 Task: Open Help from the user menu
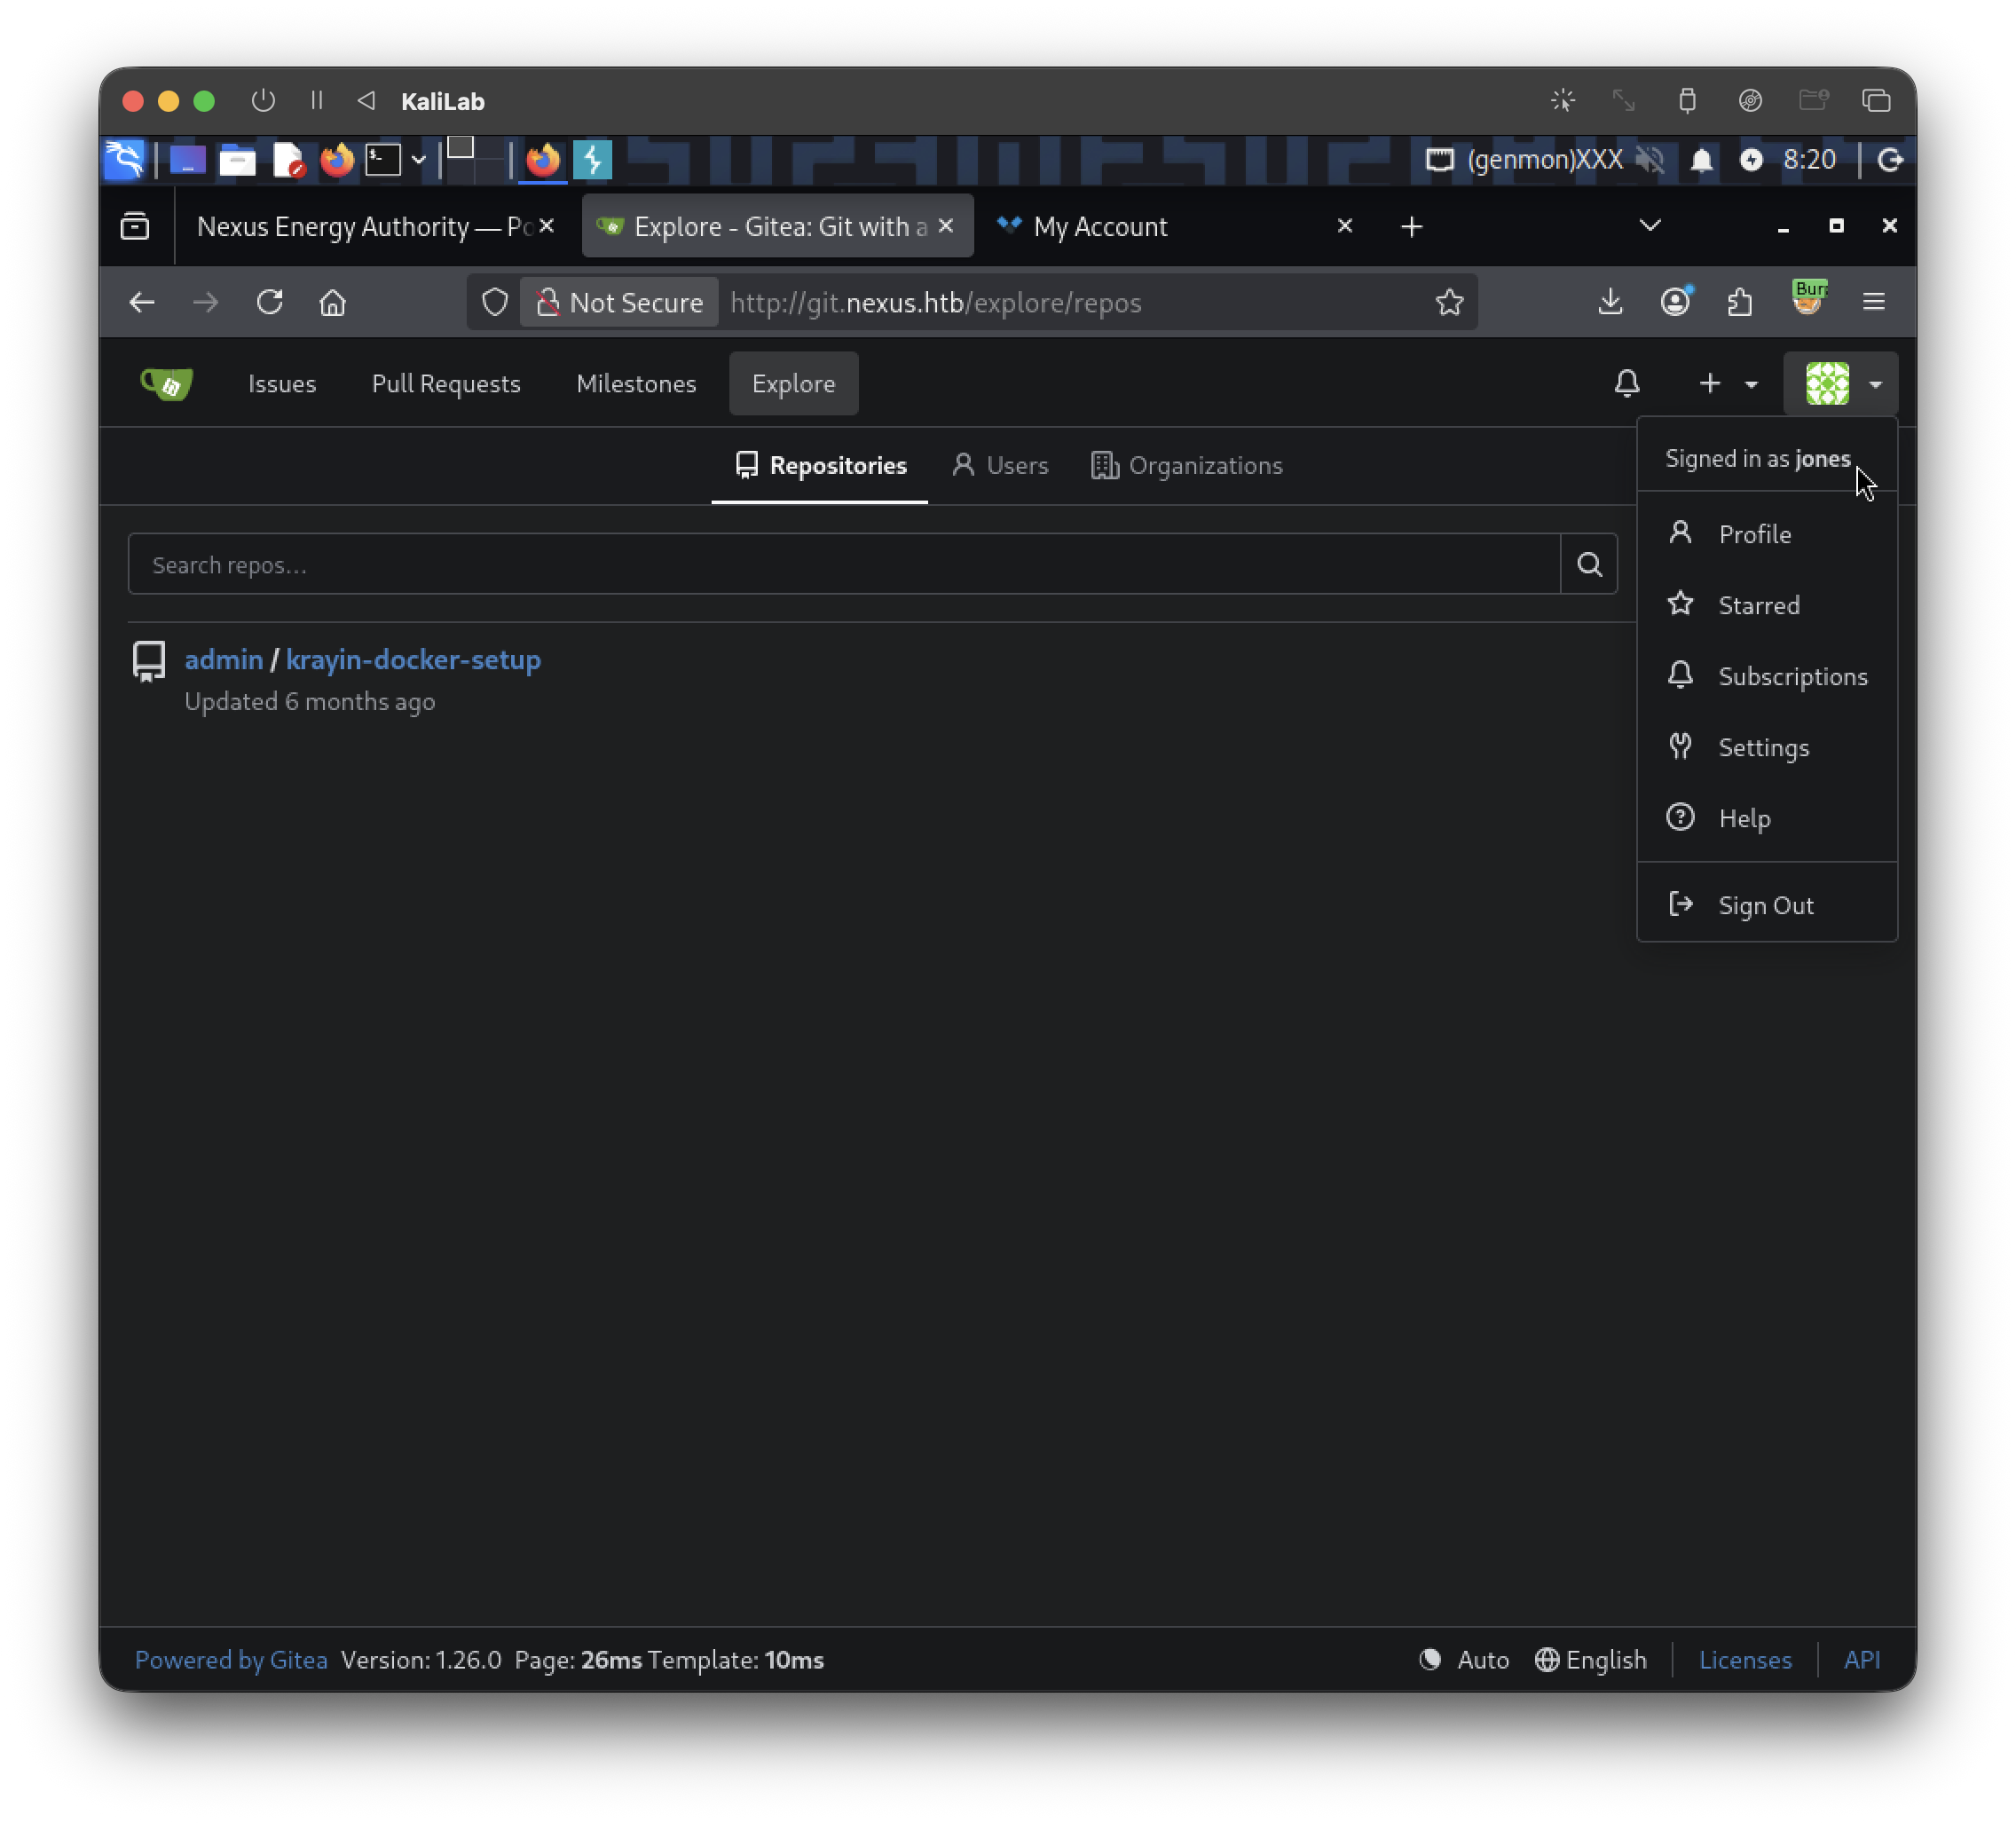coord(1766,818)
